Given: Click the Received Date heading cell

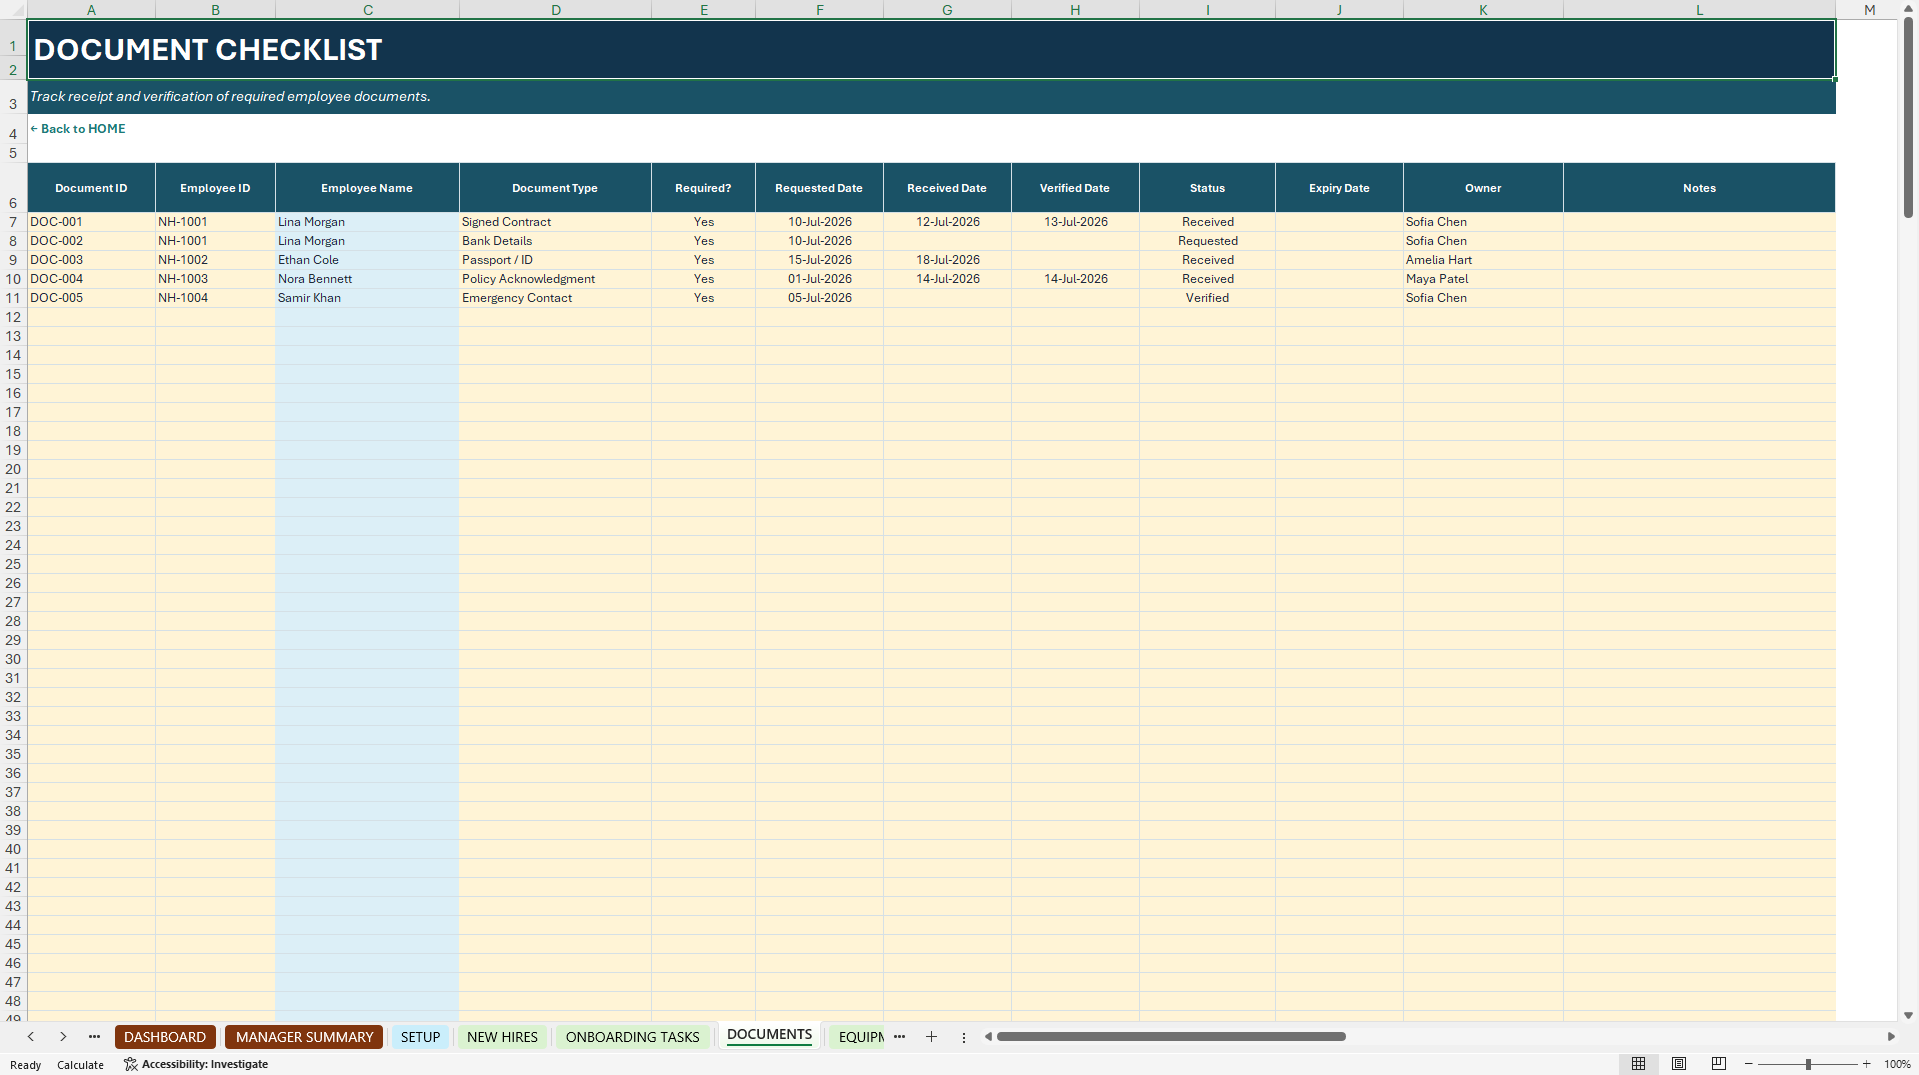Looking at the screenshot, I should (947, 188).
